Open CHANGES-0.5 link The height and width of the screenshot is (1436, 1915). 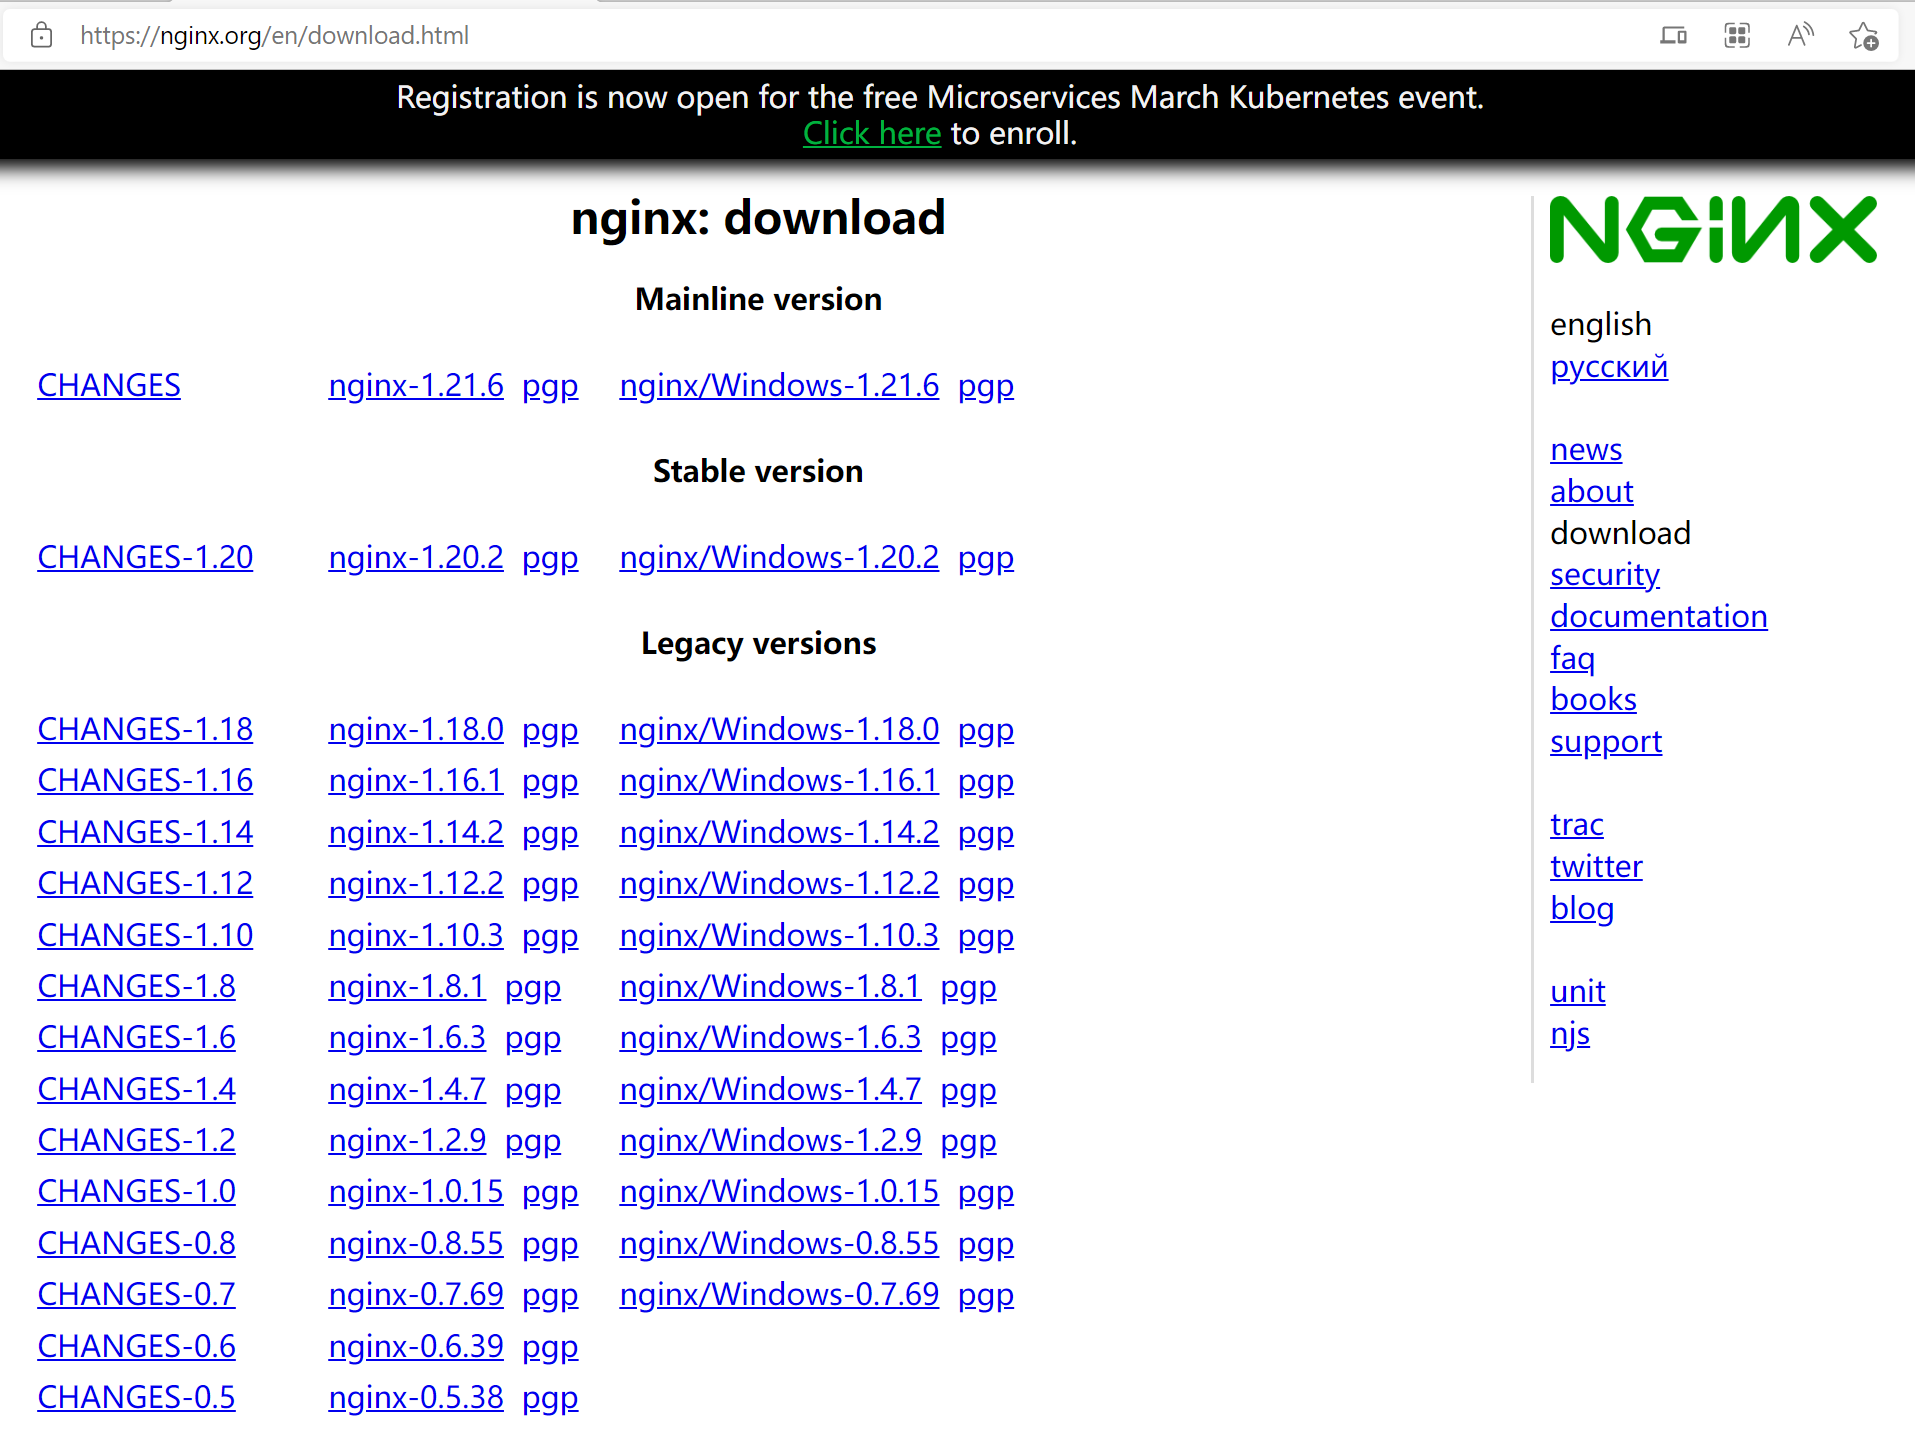tap(136, 1397)
